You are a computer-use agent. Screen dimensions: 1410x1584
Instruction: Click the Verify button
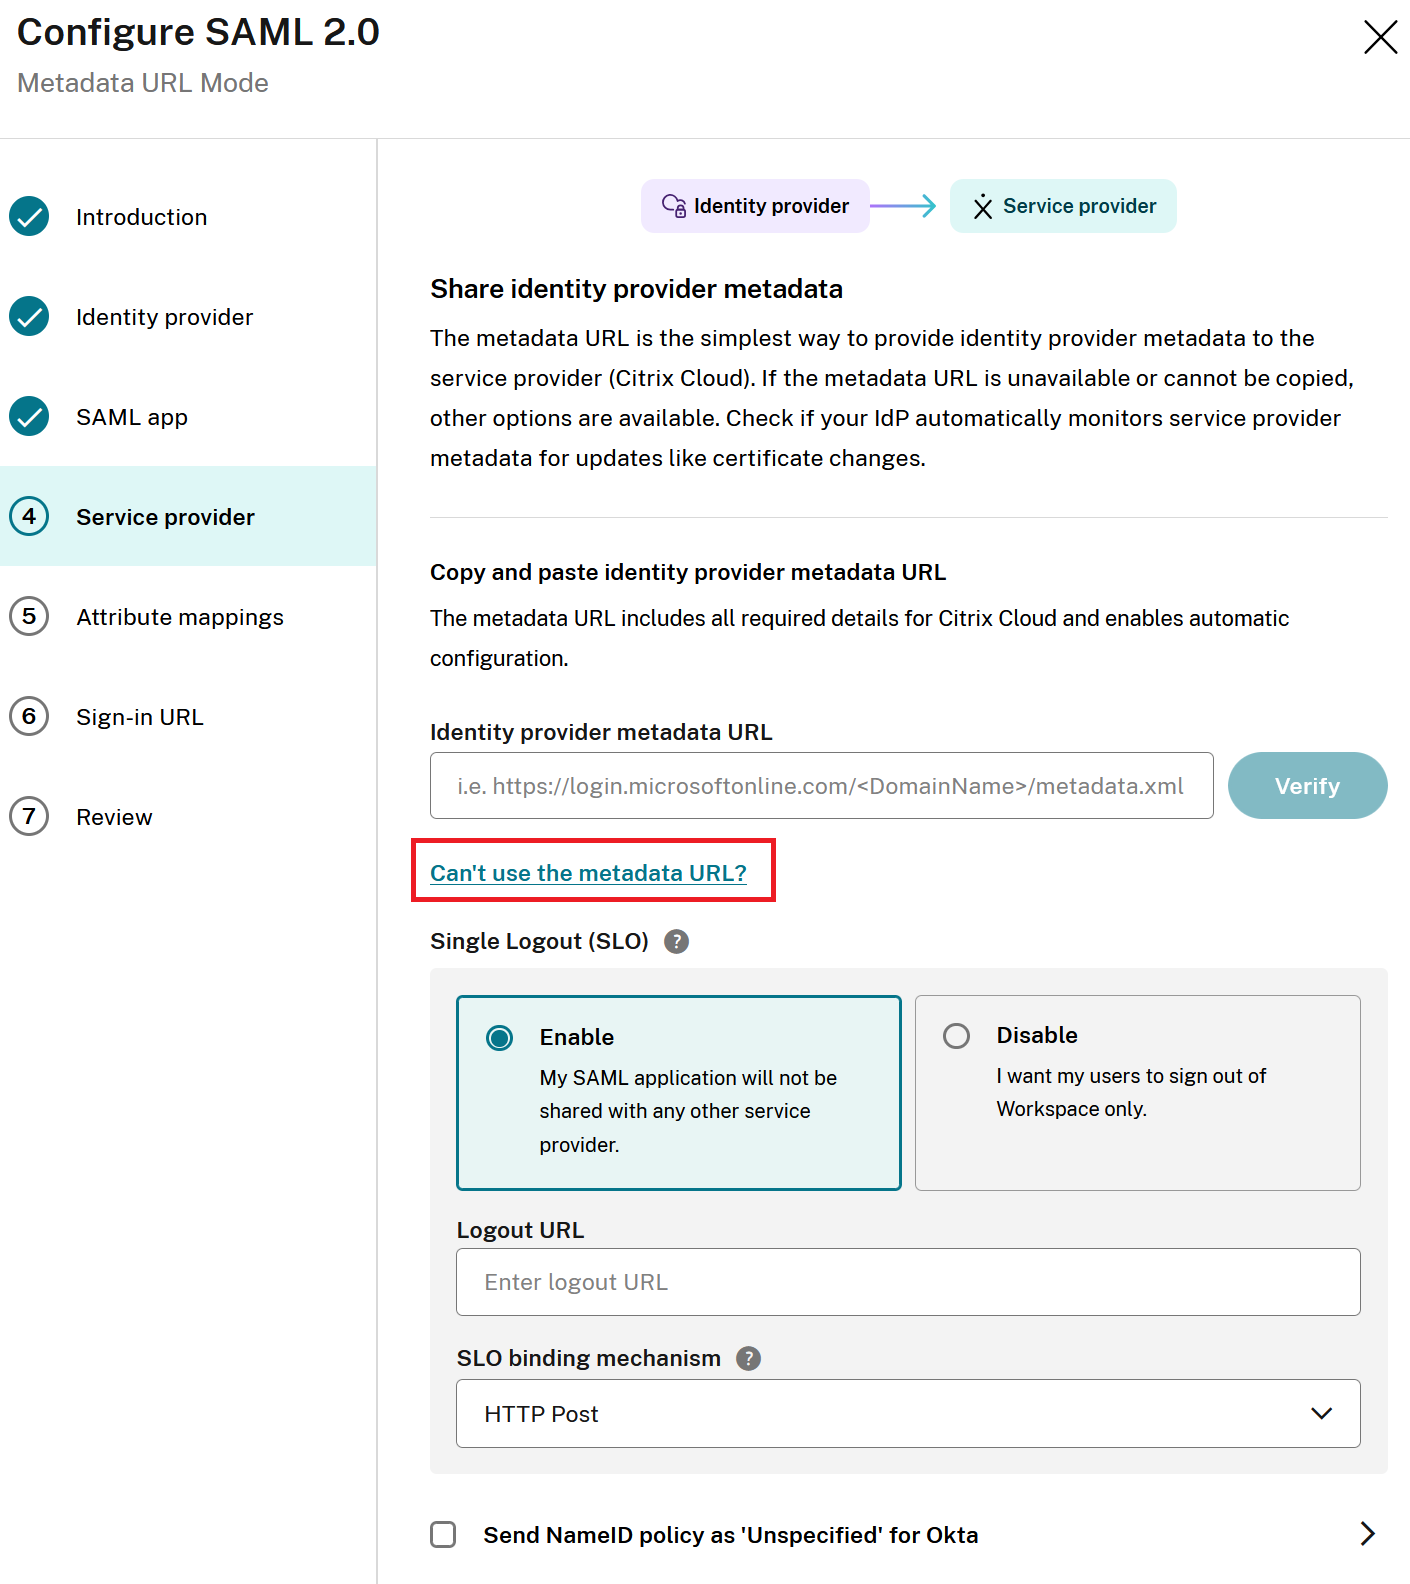coord(1307,785)
